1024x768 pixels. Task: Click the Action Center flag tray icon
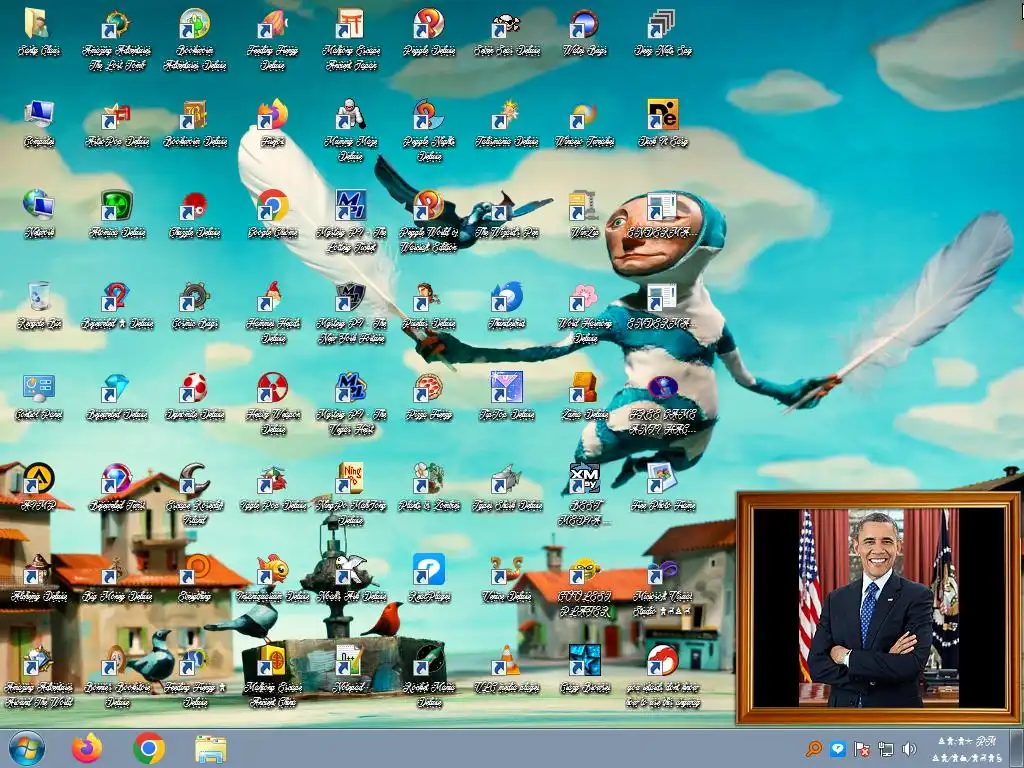(862, 748)
